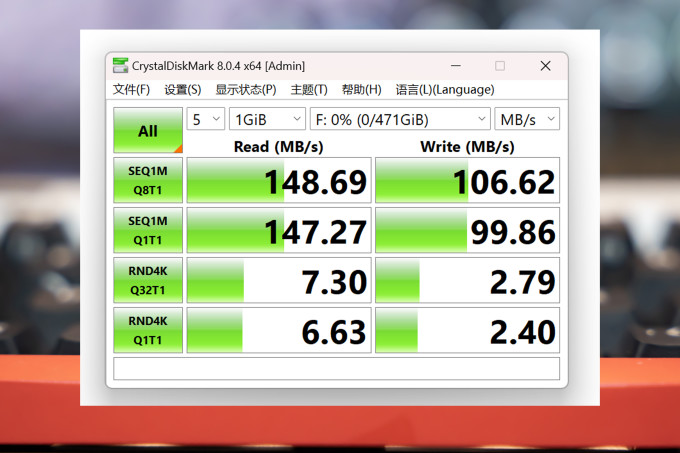Click the 2.79 random write result

pos(468,280)
